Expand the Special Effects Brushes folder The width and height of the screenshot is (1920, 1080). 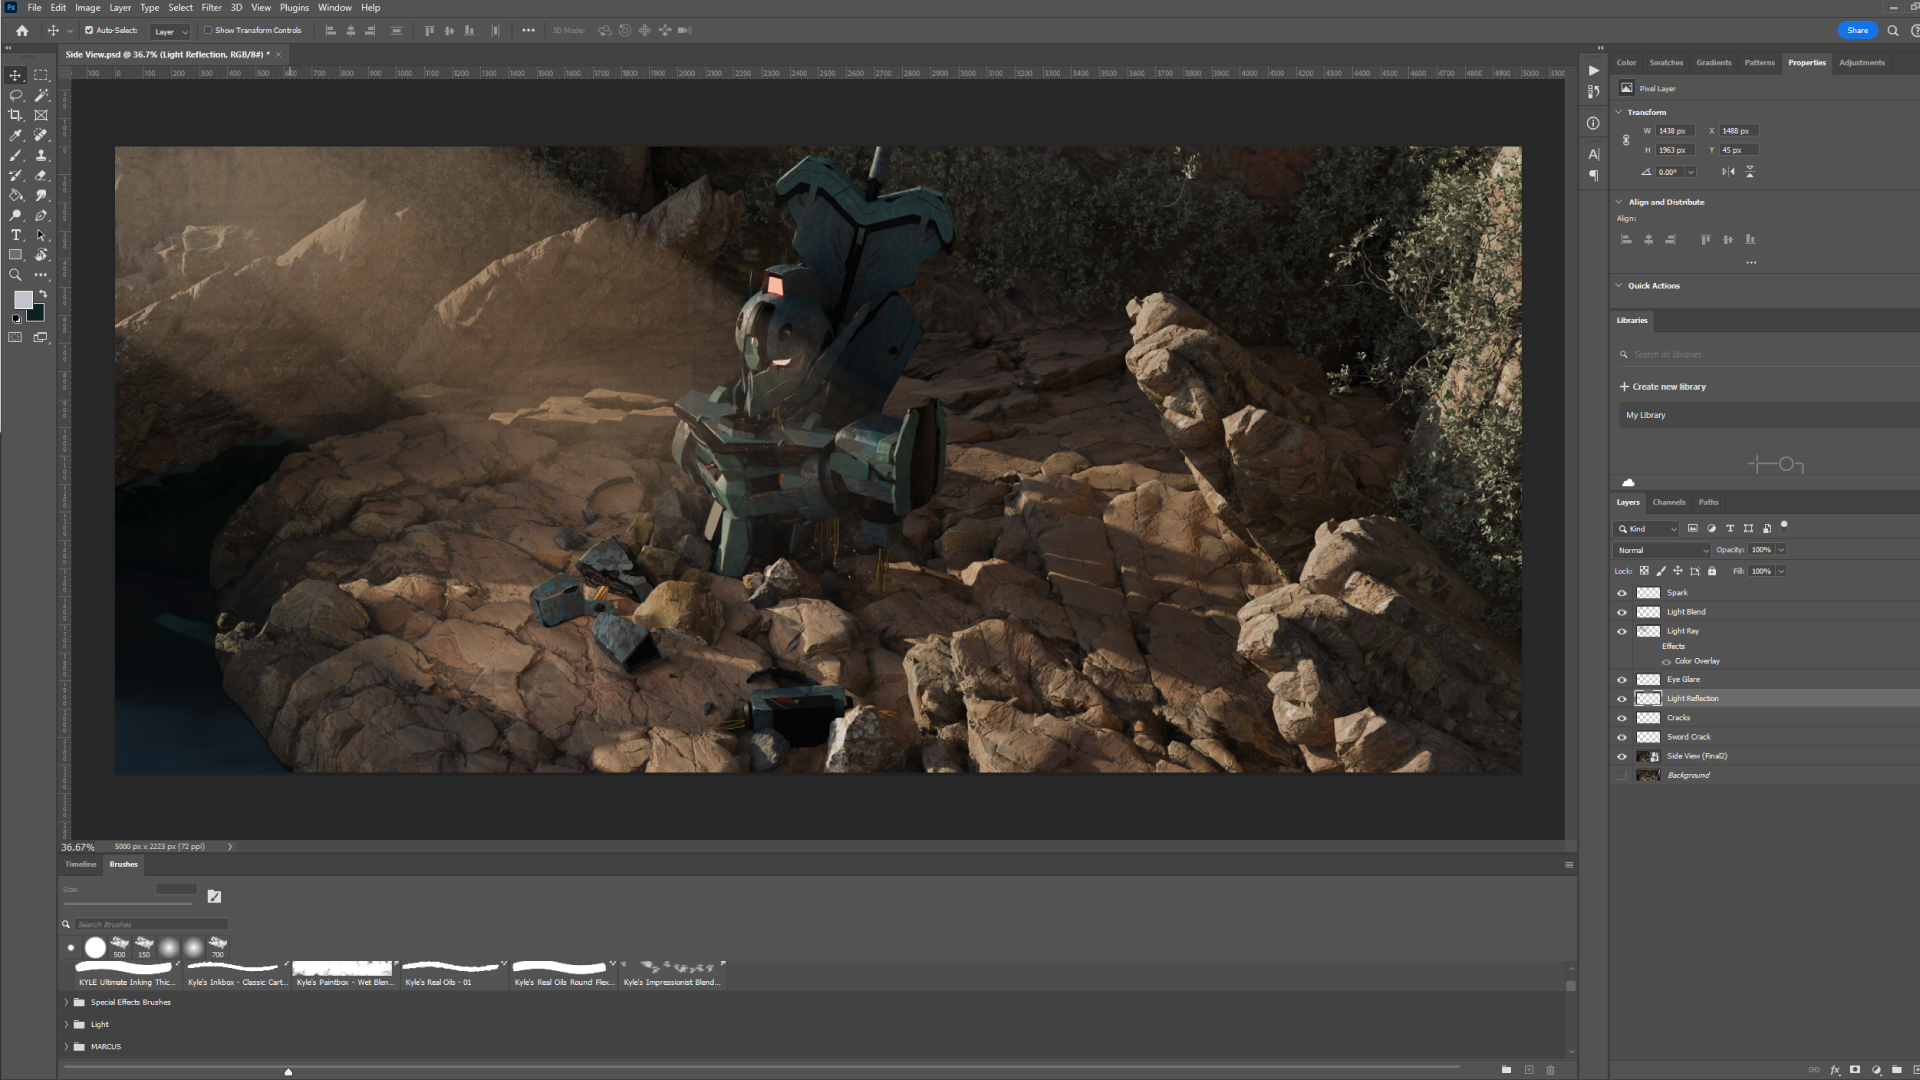point(67,1002)
